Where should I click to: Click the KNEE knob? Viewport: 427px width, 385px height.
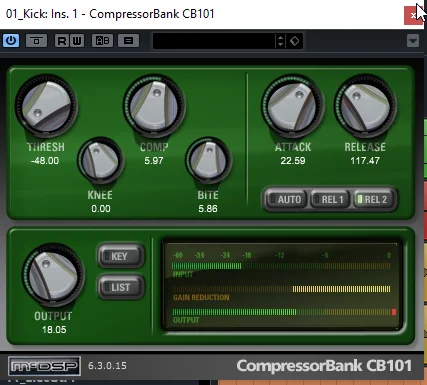[100, 160]
